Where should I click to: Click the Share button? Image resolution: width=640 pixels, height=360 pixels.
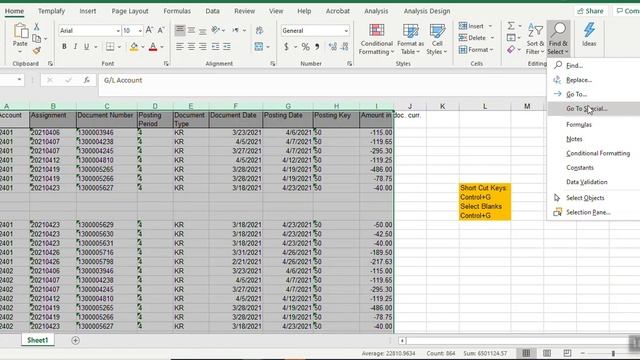point(591,11)
